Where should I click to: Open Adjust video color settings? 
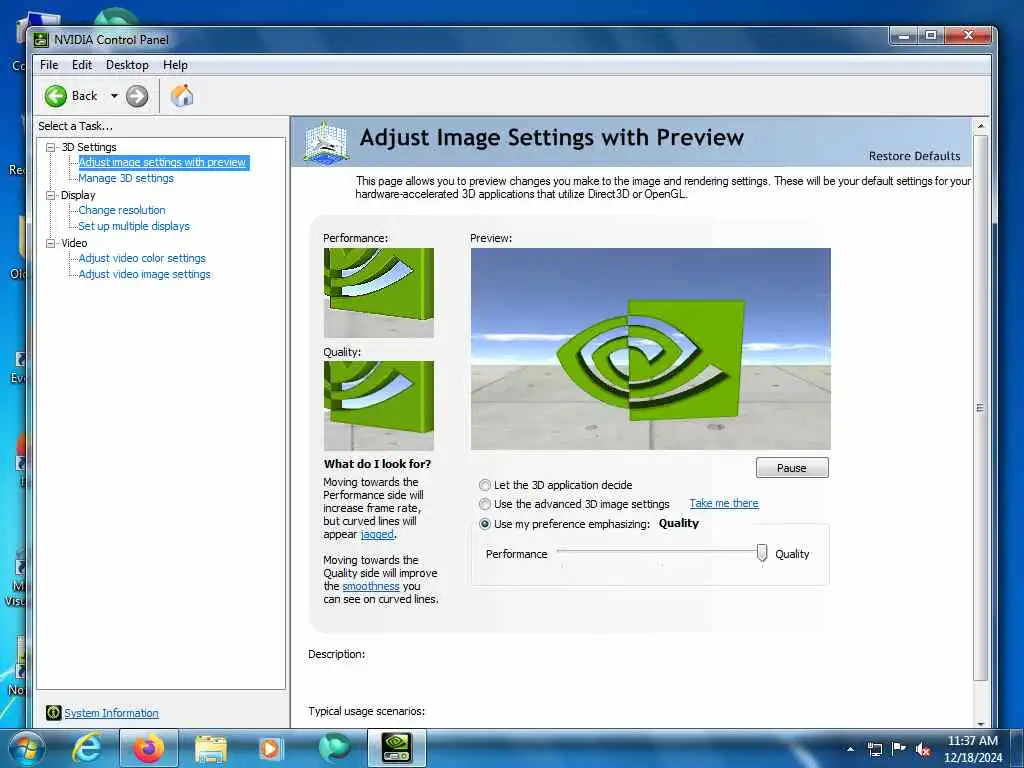point(142,258)
